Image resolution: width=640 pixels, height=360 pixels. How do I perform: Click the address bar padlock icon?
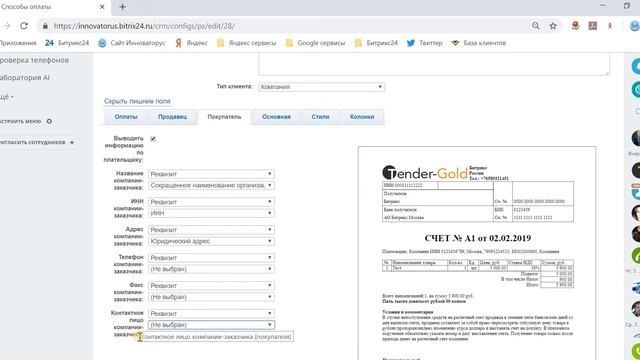pyautogui.click(x=45, y=26)
